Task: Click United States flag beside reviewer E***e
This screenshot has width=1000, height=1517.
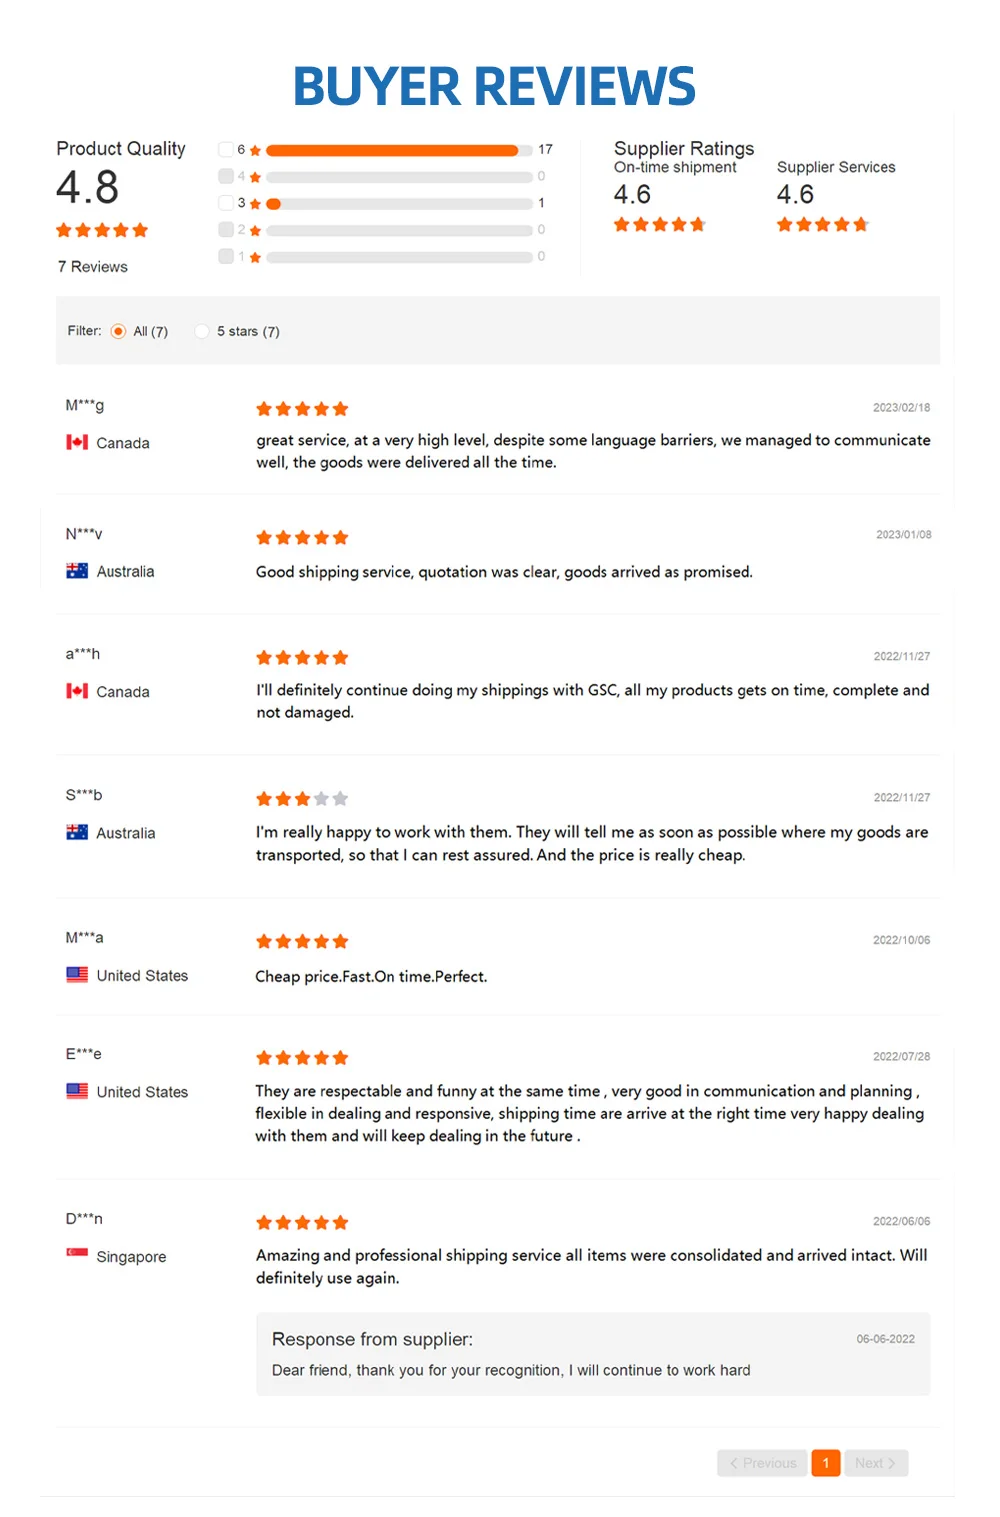Action: (x=77, y=1091)
